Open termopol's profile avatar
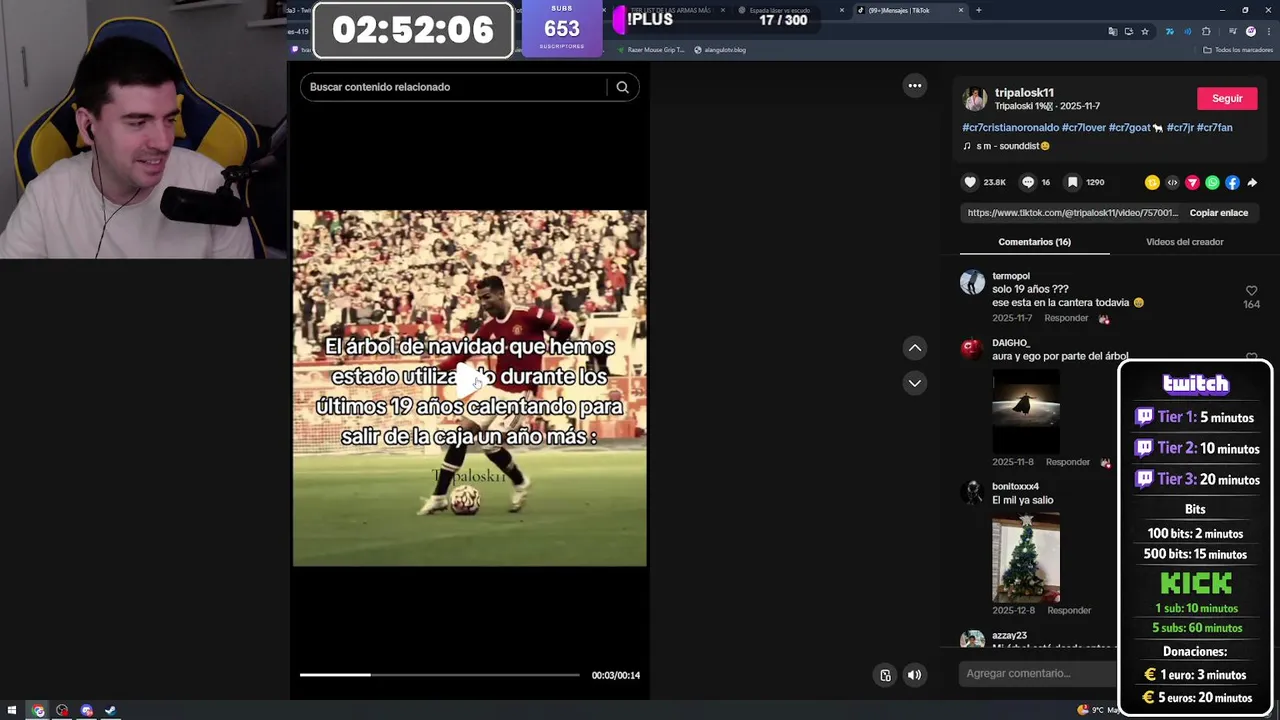 click(x=972, y=282)
